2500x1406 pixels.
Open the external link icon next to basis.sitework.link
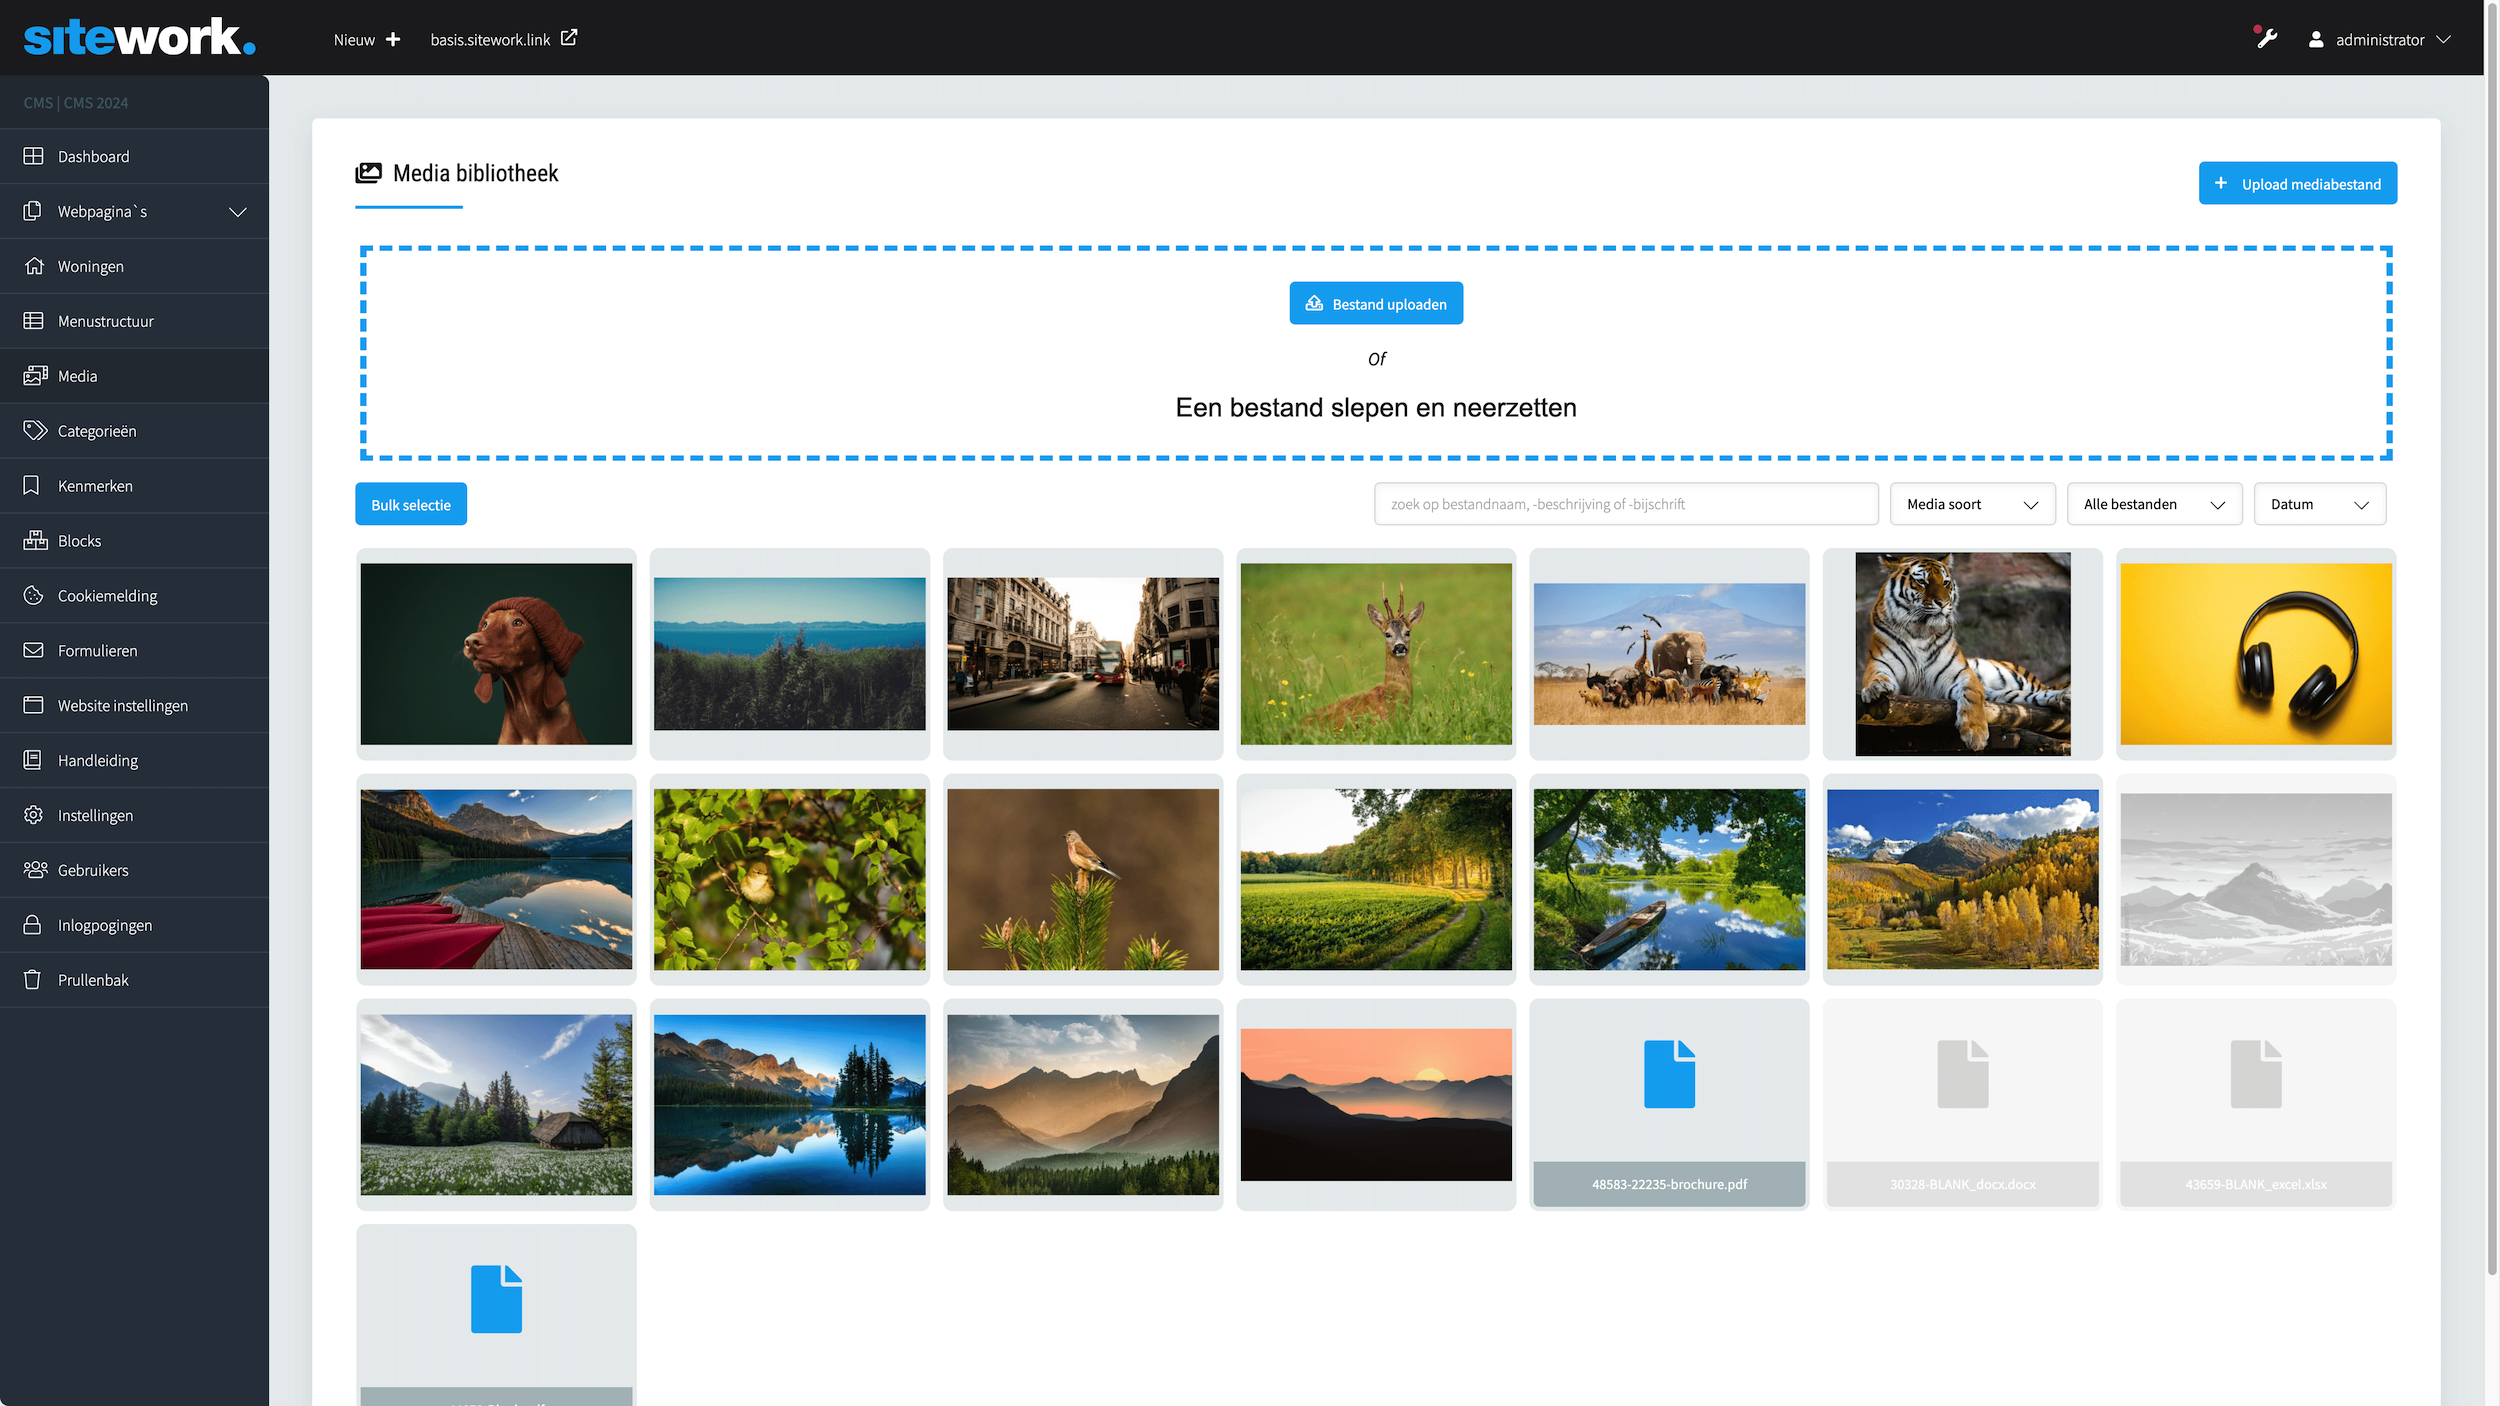click(569, 38)
